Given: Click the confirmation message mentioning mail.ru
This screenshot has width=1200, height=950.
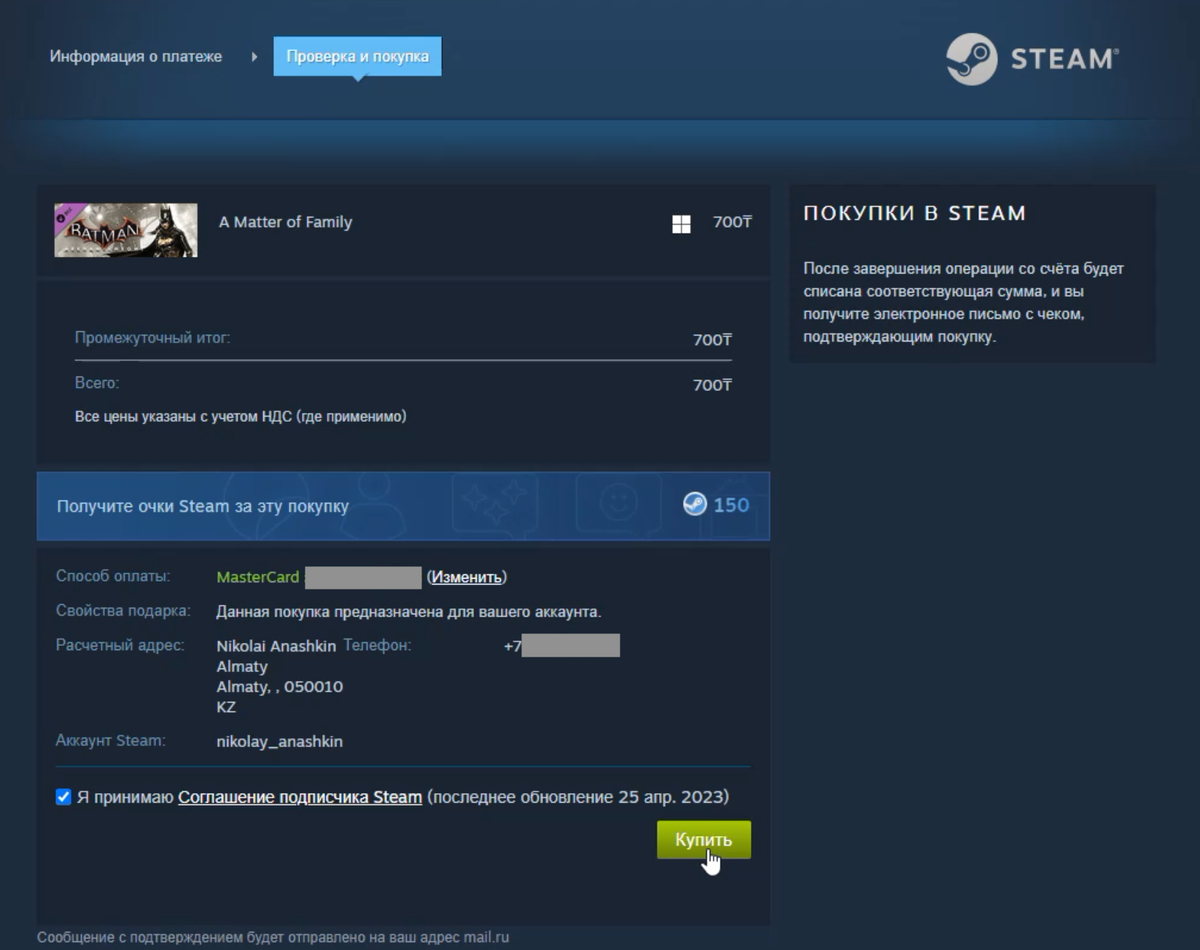Looking at the screenshot, I should click(273, 938).
